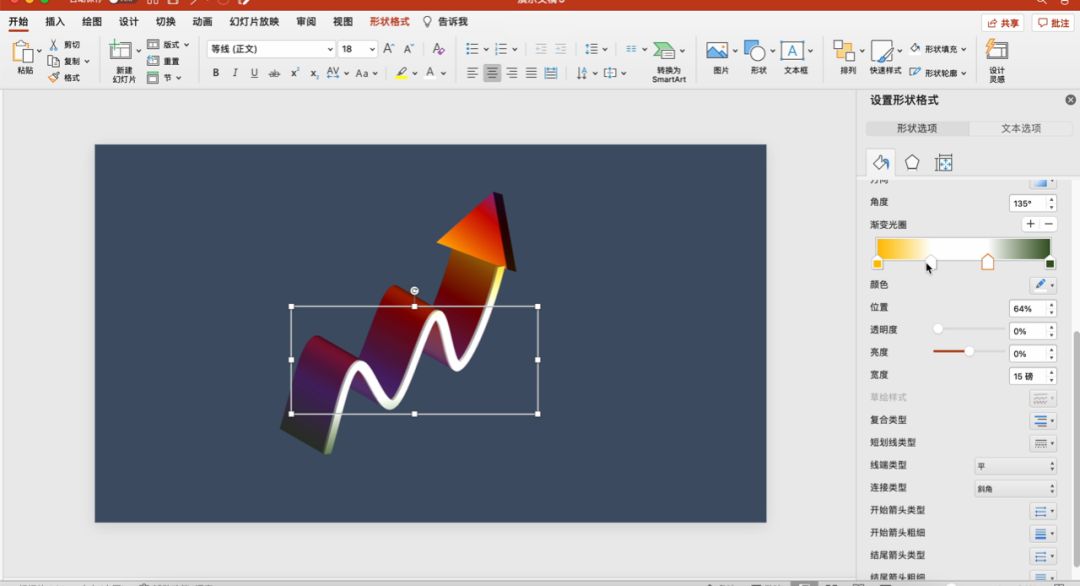The width and height of the screenshot is (1080, 586).
Task: Decrease the font size
Action: tap(408, 49)
